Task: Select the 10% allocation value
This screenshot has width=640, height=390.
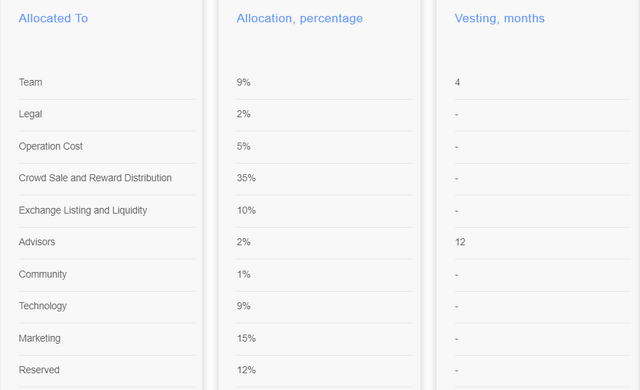Action: pyautogui.click(x=246, y=211)
